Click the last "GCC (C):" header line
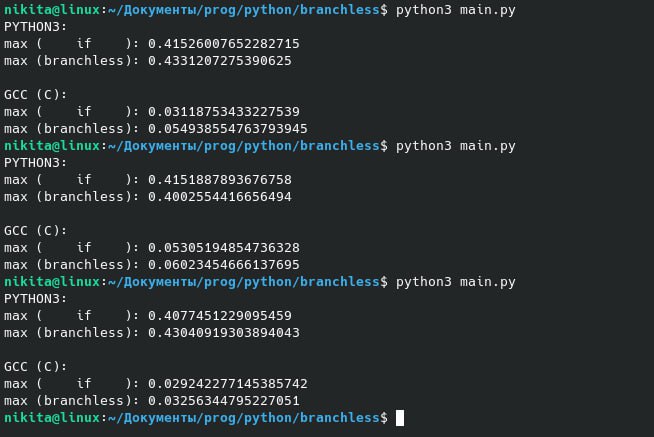The image size is (654, 437). (x=36, y=367)
